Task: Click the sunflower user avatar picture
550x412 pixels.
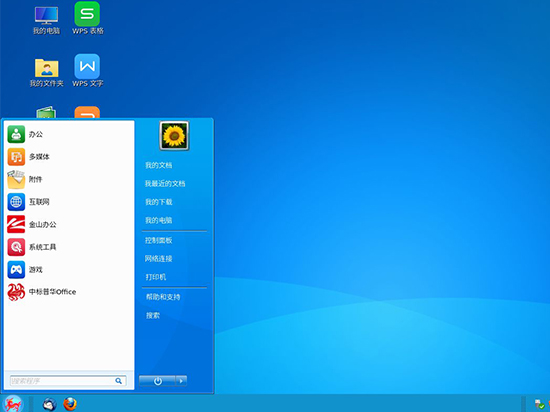Action: pos(174,136)
